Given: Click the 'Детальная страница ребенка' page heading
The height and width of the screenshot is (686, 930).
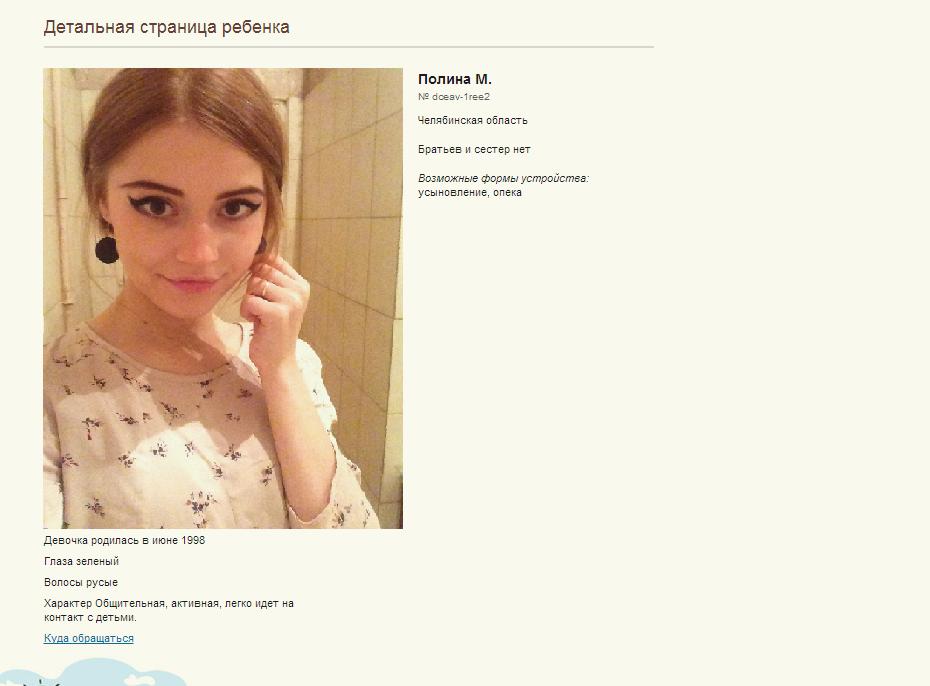Looking at the screenshot, I should [167, 27].
